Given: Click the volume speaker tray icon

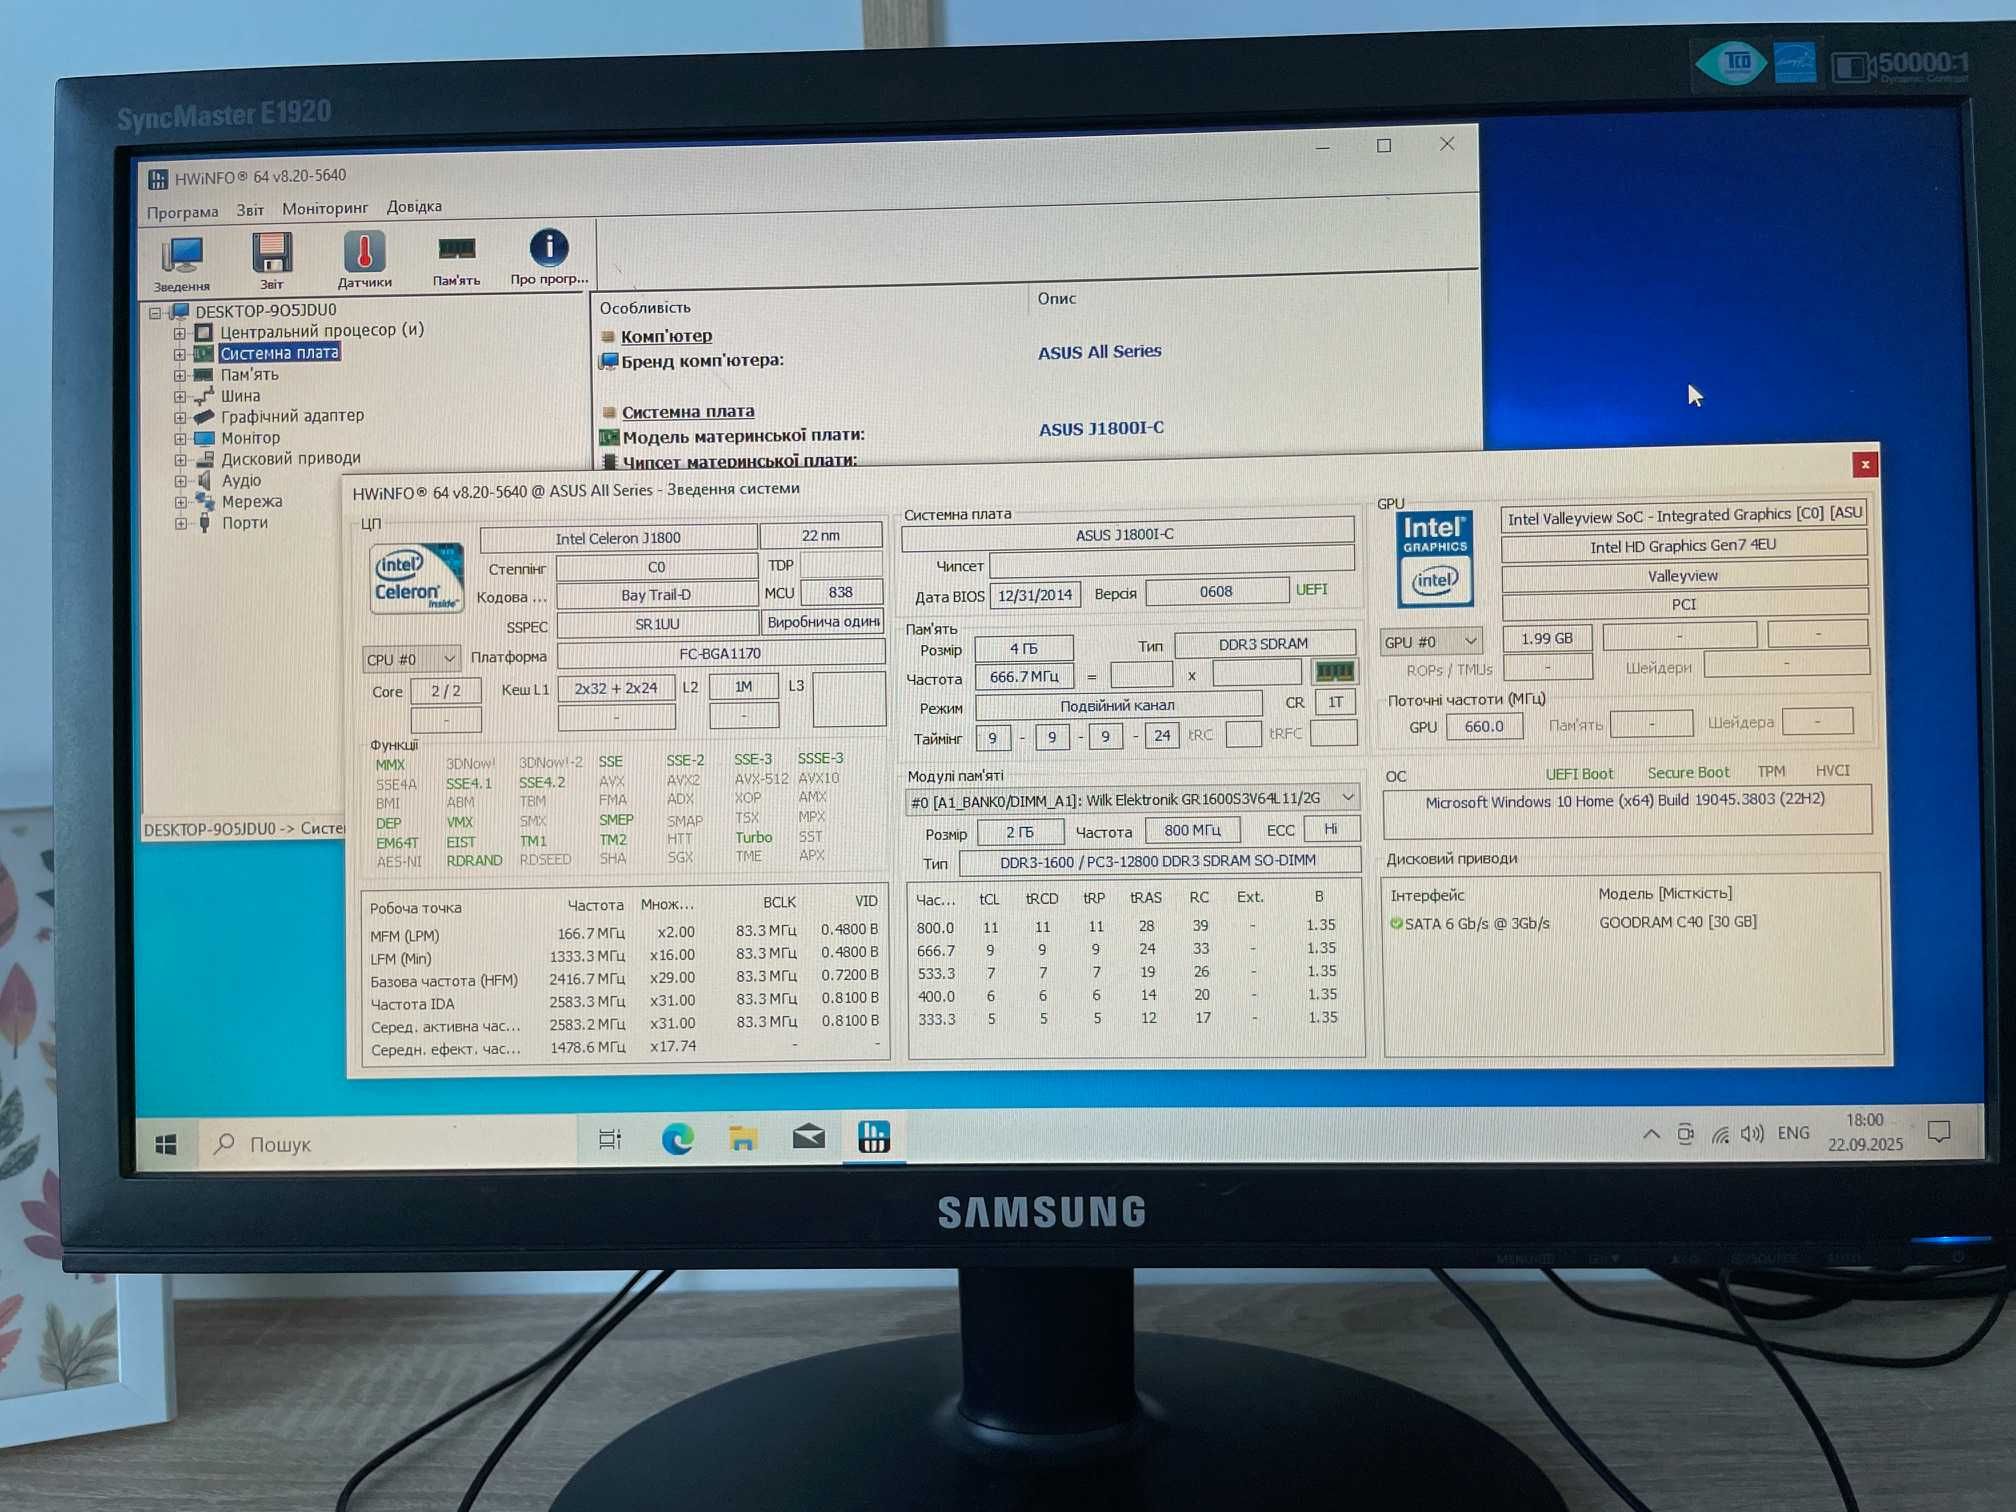Looking at the screenshot, I should point(1751,1134).
